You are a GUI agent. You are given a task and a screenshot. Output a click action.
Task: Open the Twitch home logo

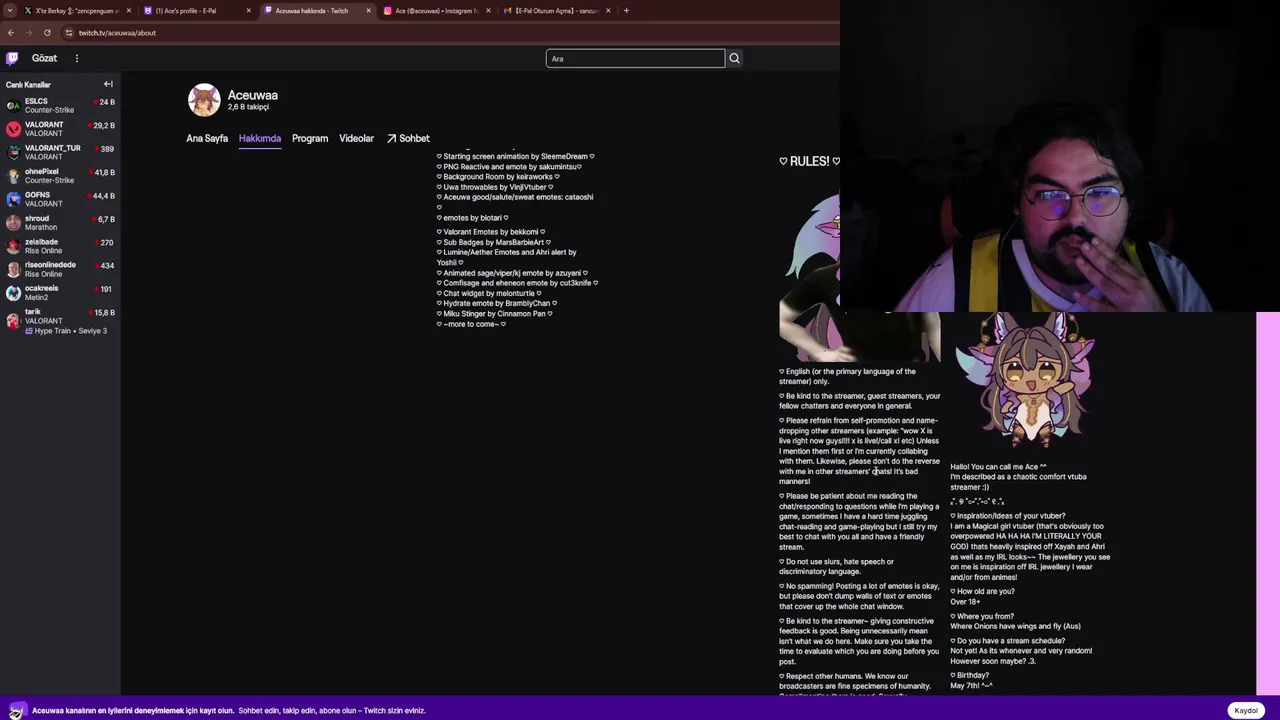12,58
